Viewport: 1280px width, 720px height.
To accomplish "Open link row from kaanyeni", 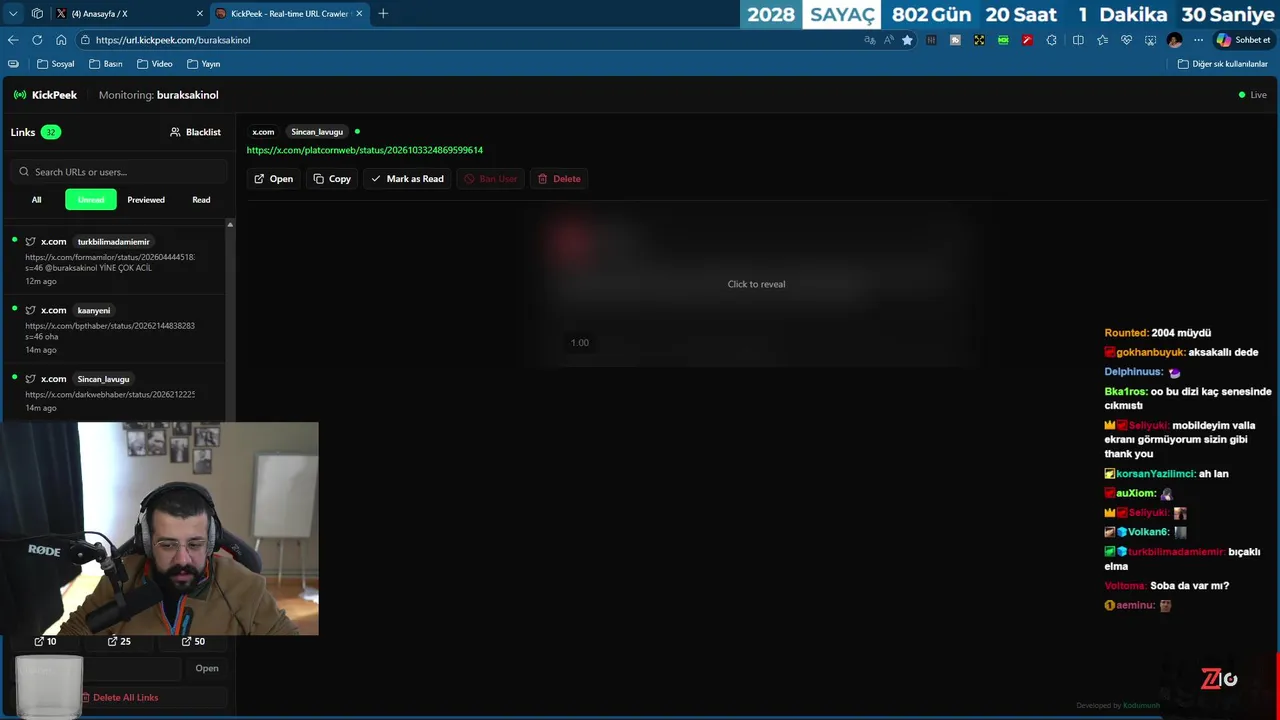I will click(x=114, y=329).
